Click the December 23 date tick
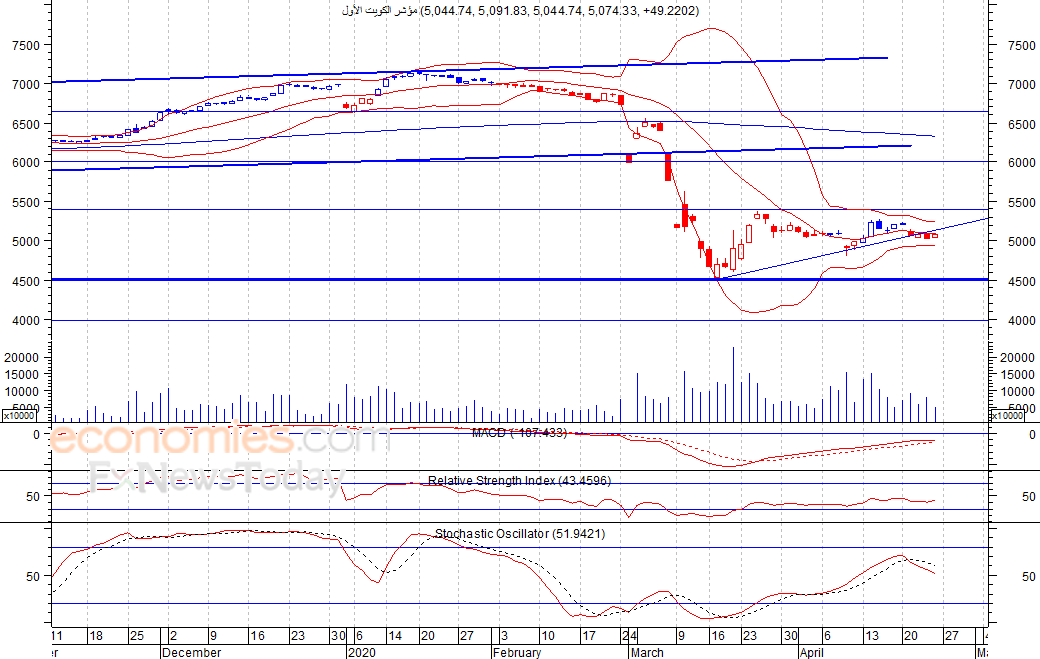Viewport: 1040px width, 659px height. (298, 636)
